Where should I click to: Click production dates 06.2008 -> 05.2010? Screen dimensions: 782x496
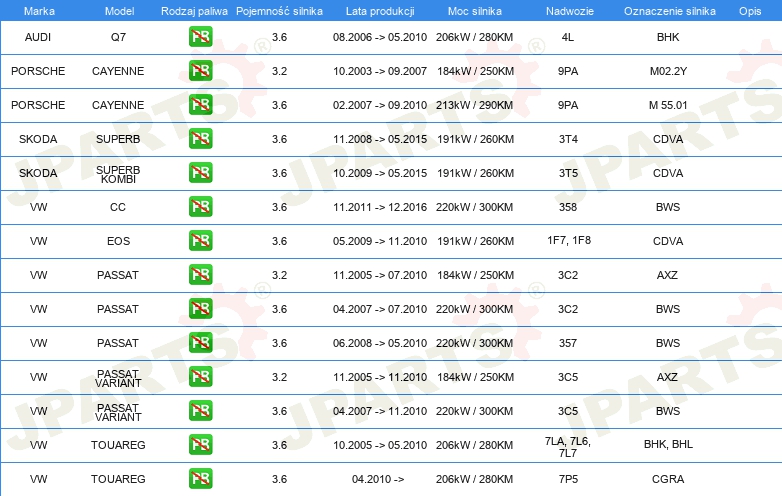tap(380, 343)
